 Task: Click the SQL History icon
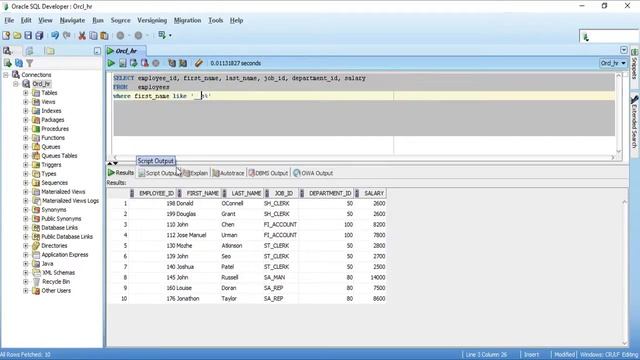(172, 63)
